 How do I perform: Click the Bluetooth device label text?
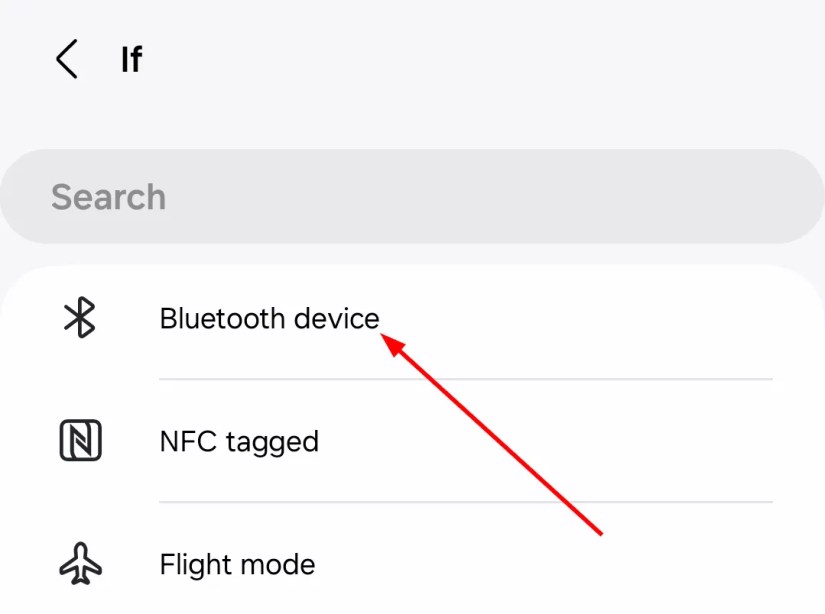click(x=268, y=318)
